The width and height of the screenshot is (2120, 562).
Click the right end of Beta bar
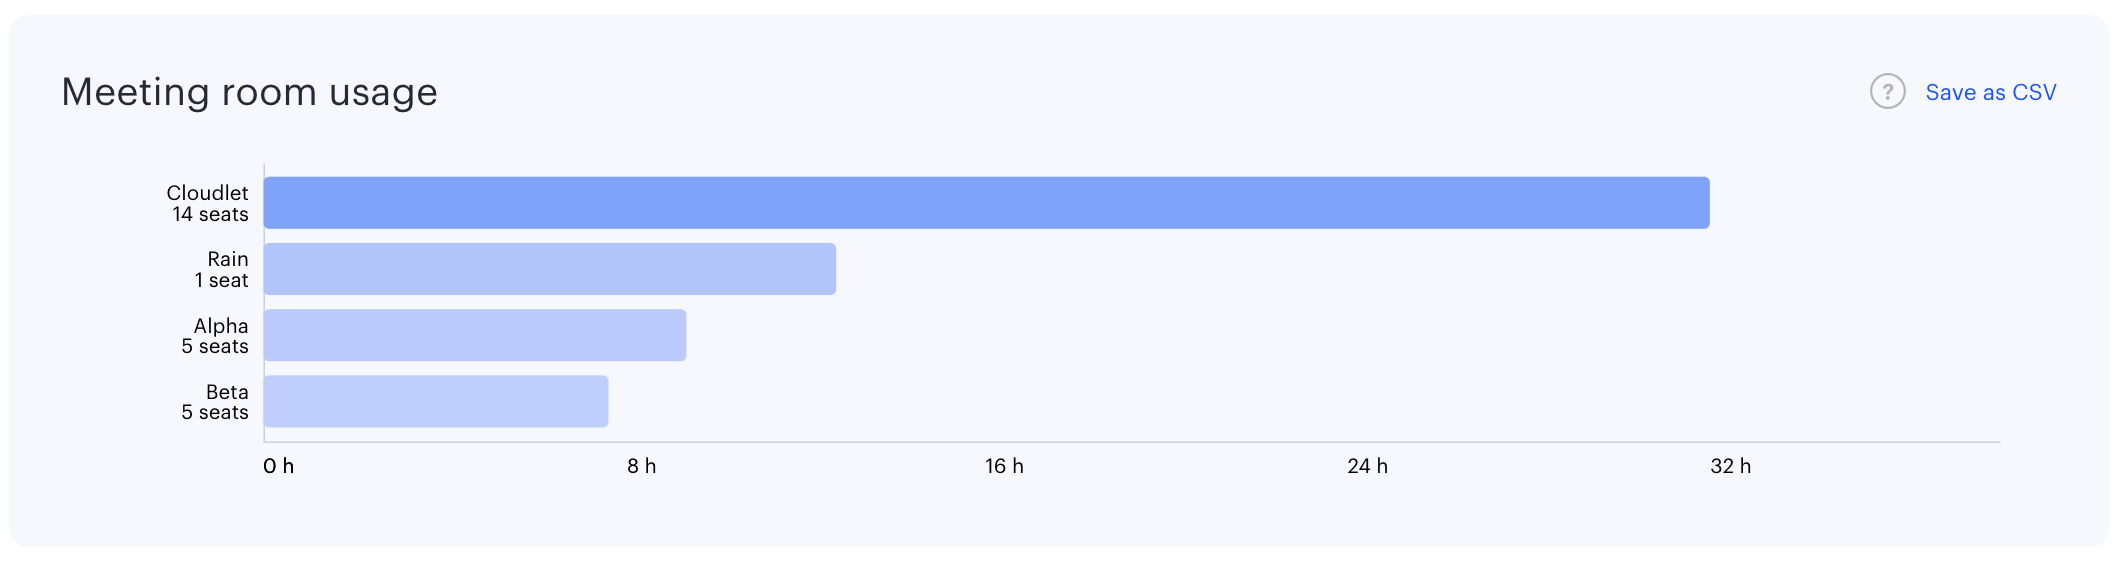tap(601, 401)
